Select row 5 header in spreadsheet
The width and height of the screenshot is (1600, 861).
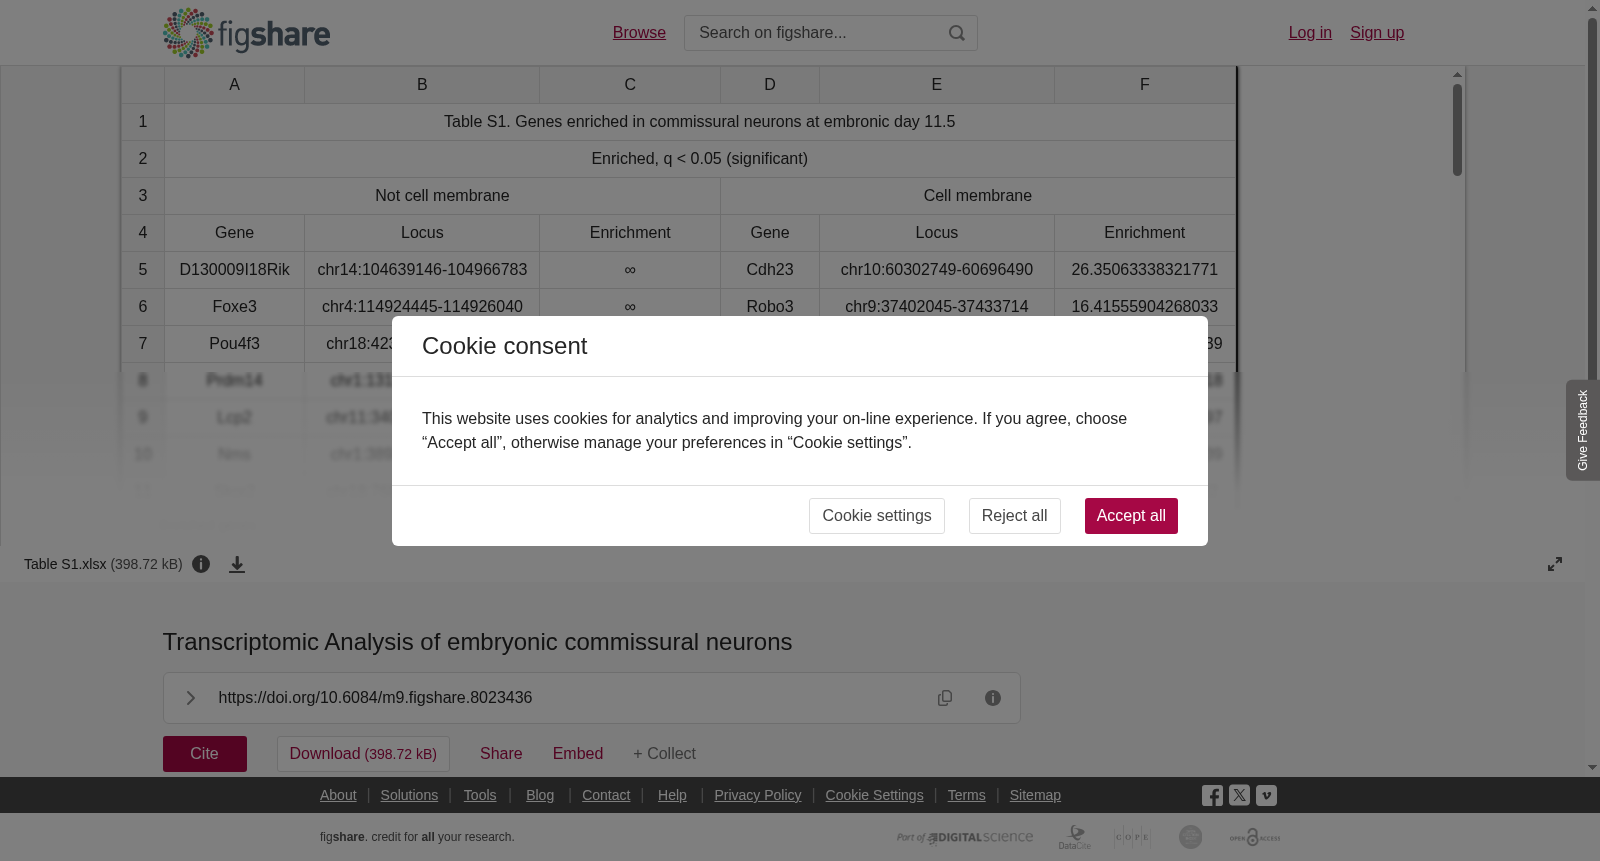(x=143, y=270)
